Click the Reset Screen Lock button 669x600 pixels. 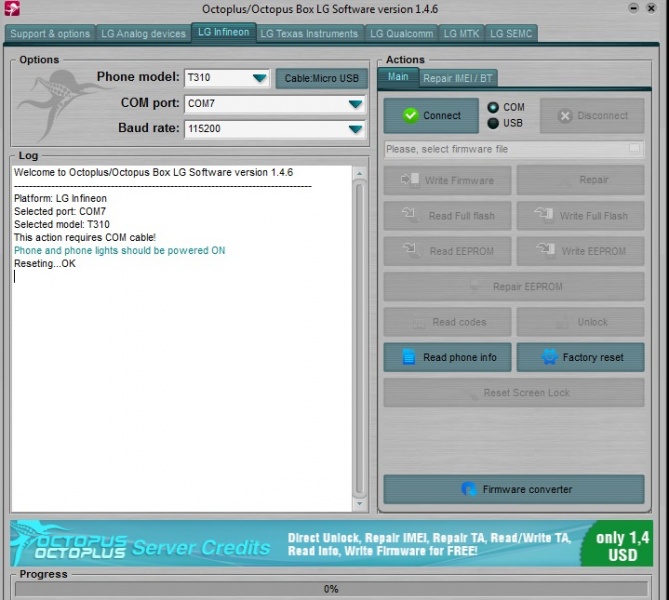(514, 393)
